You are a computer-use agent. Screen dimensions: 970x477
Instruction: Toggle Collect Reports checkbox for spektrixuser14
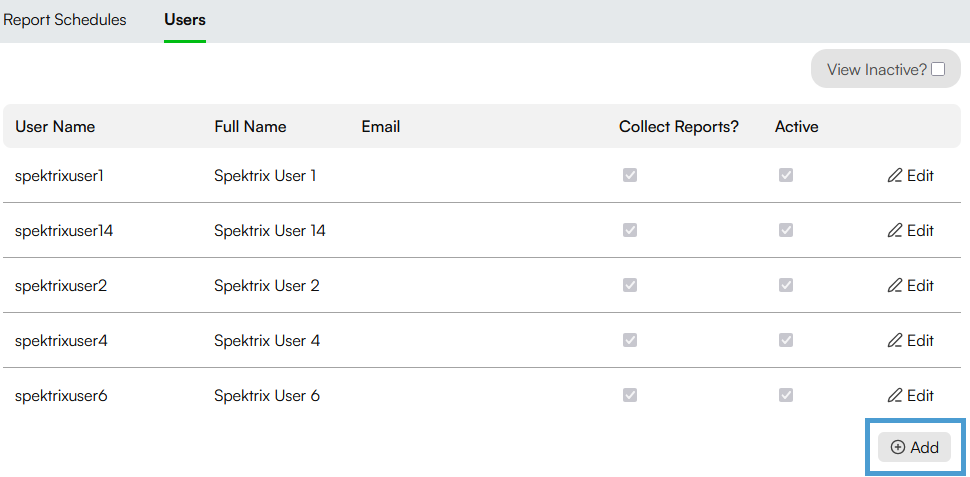pos(630,230)
